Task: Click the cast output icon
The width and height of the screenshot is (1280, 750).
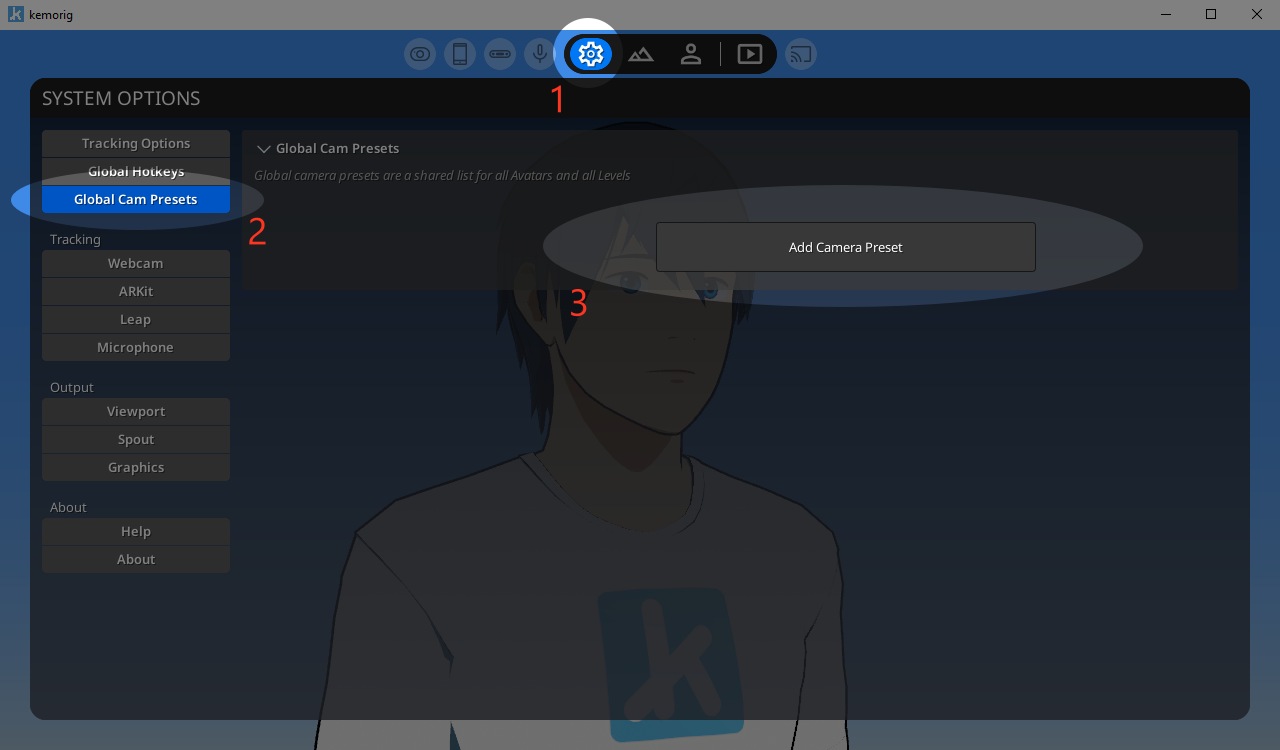Action: (x=800, y=54)
